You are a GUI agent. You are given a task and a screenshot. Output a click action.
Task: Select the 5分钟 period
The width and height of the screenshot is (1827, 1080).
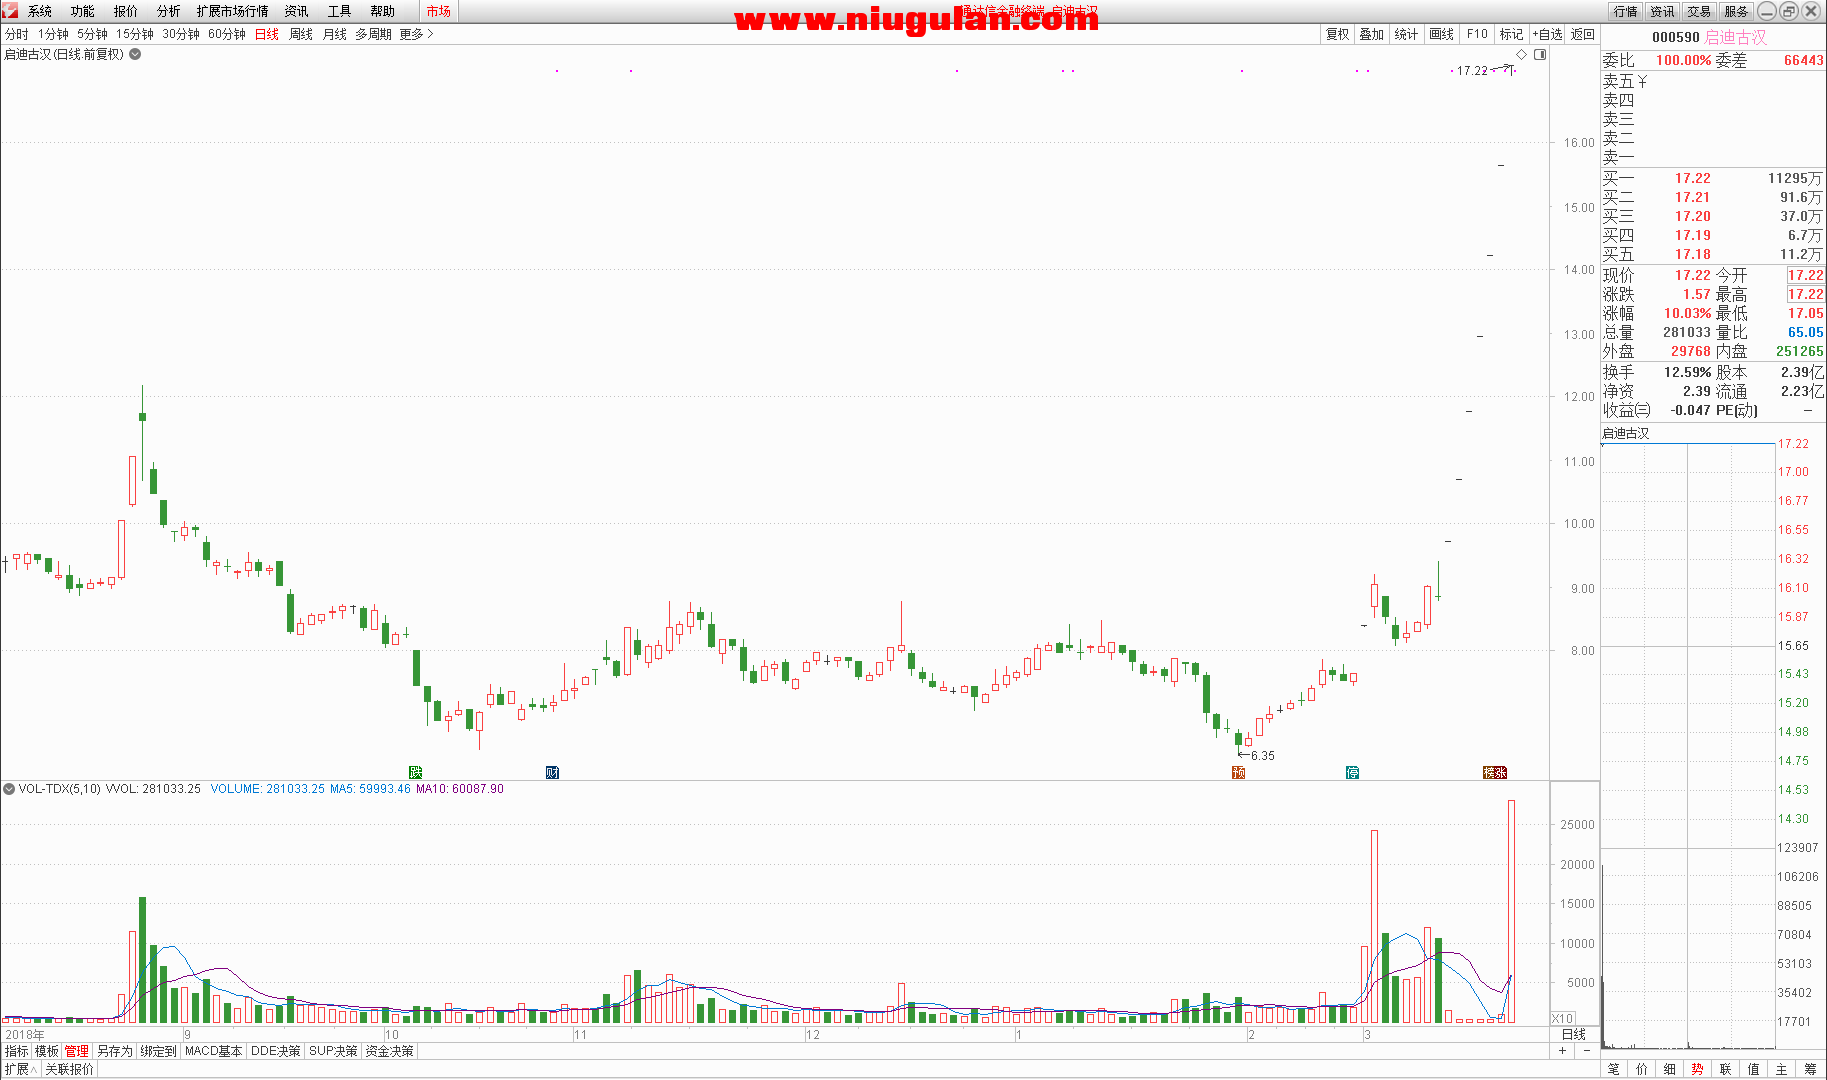pos(93,34)
